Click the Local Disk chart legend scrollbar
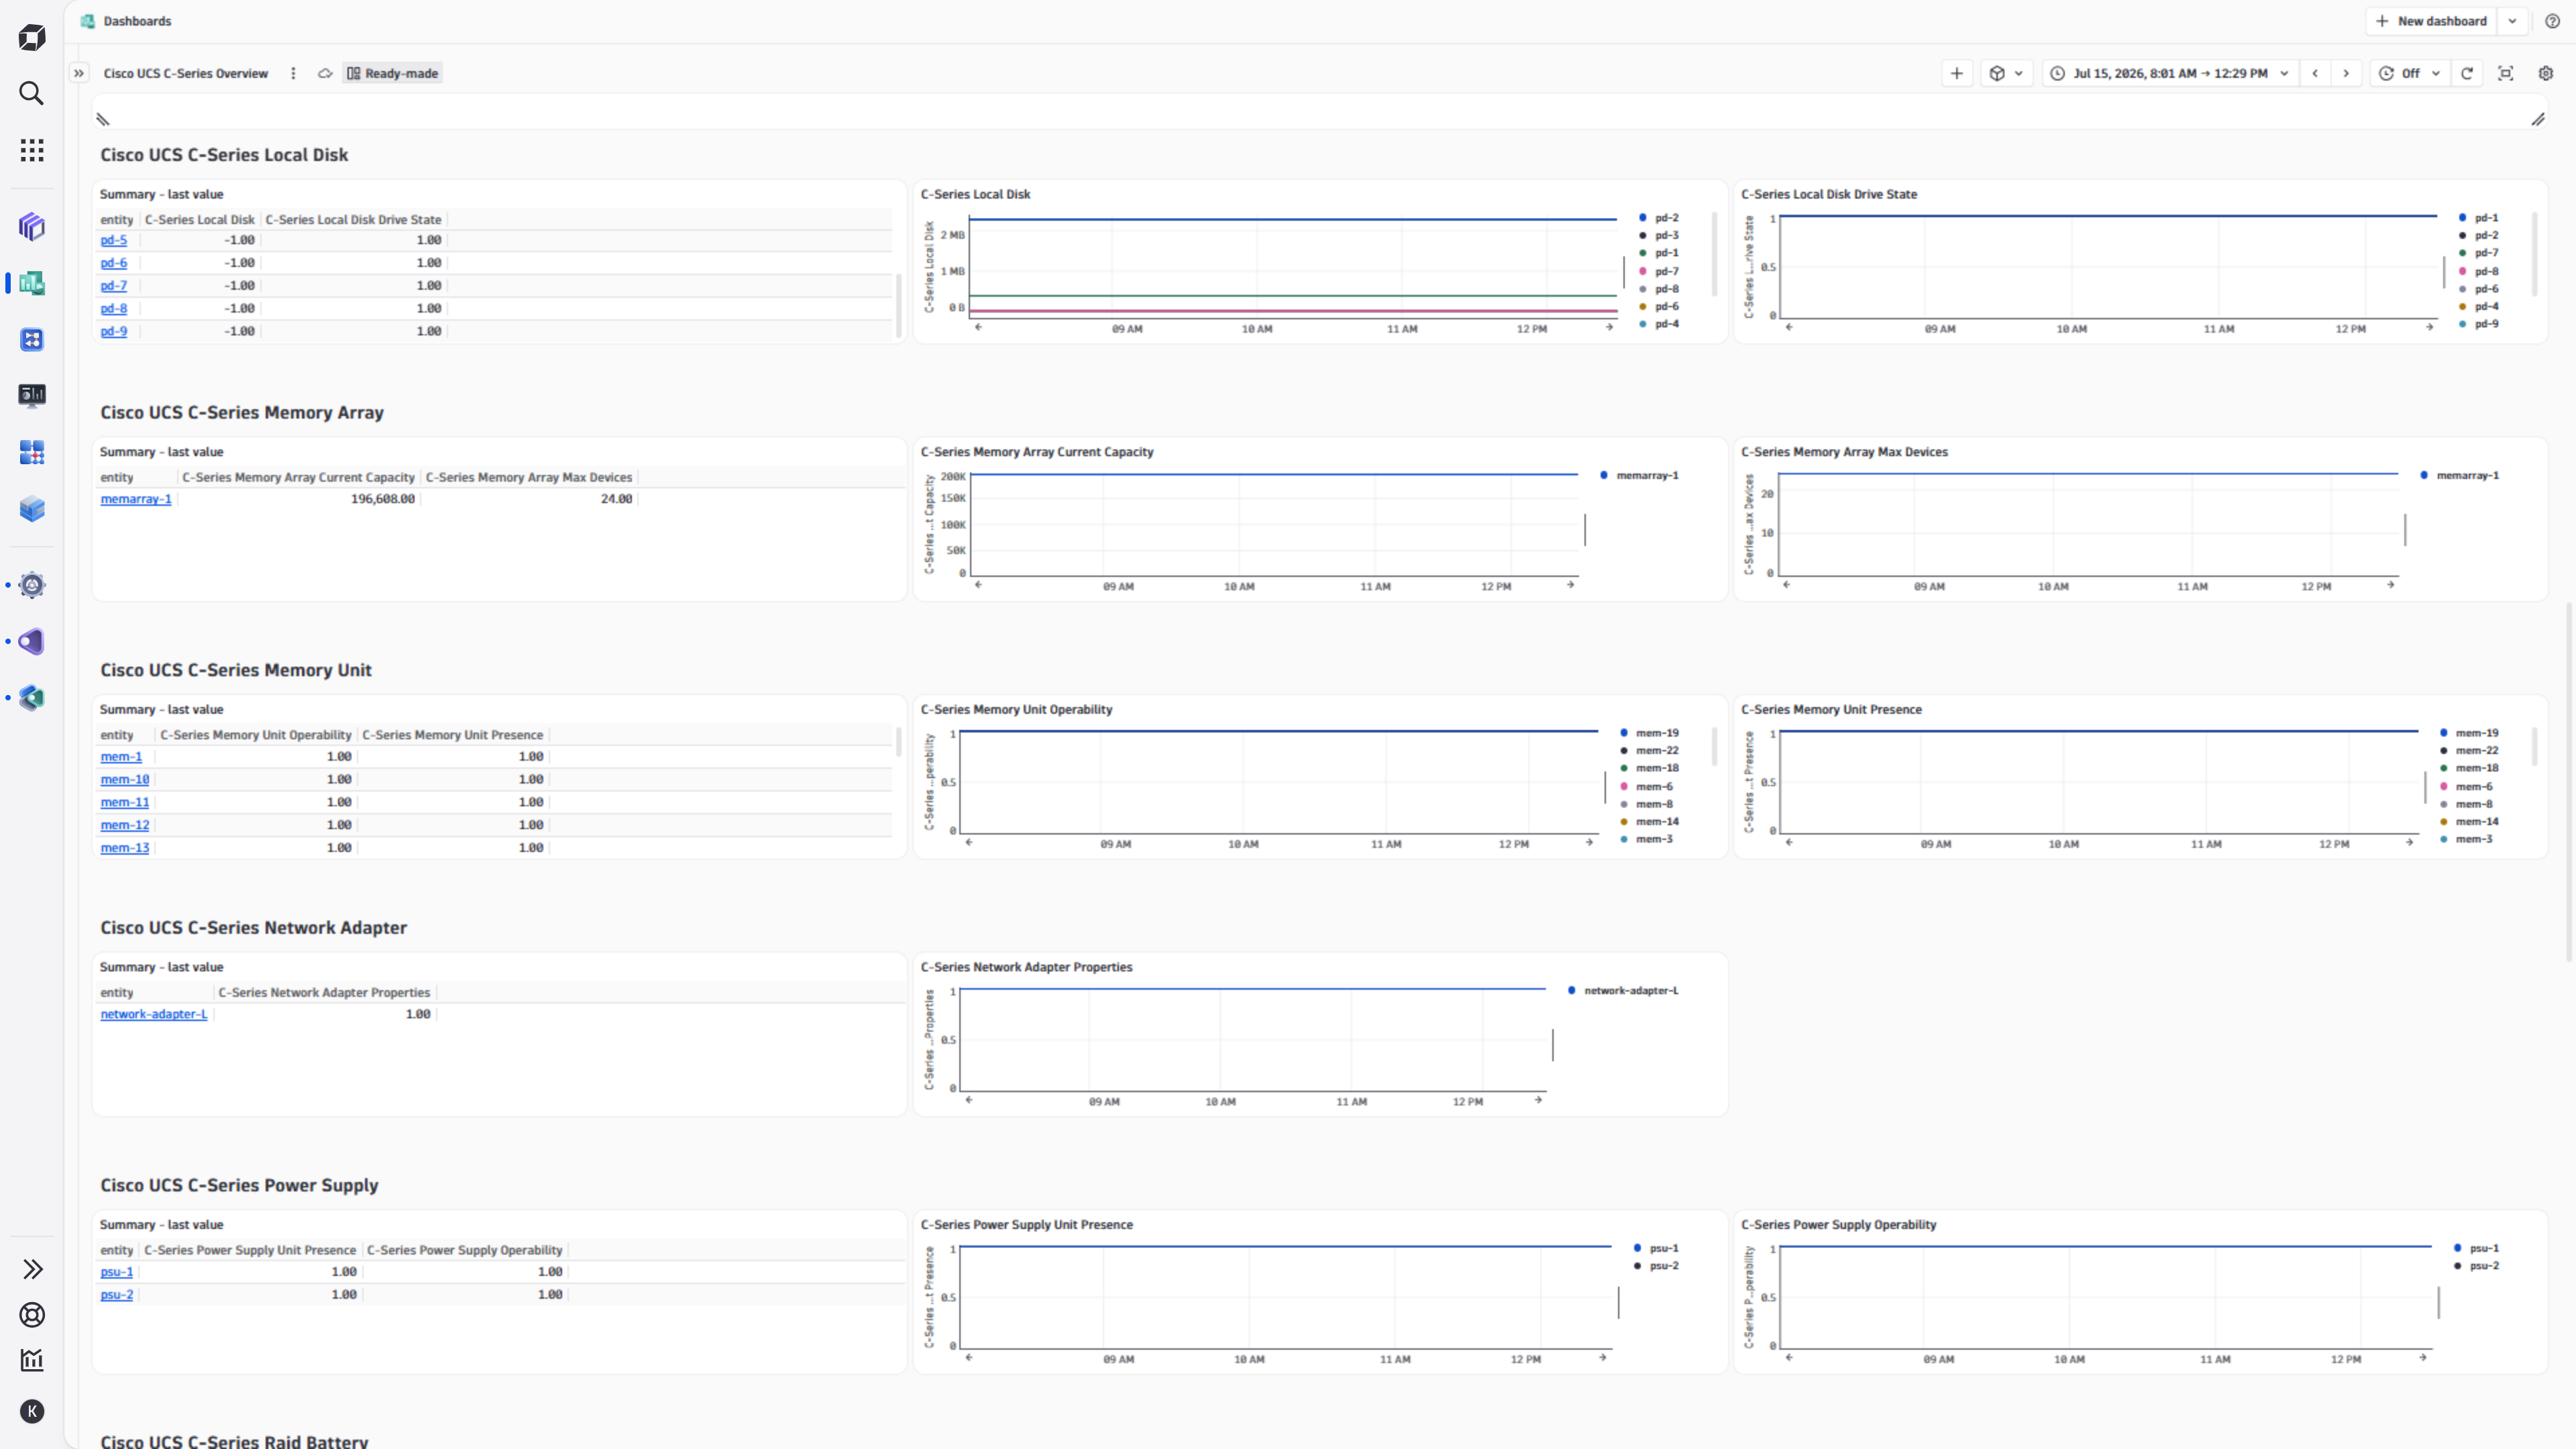The height and width of the screenshot is (1449, 2576). coord(1714,253)
